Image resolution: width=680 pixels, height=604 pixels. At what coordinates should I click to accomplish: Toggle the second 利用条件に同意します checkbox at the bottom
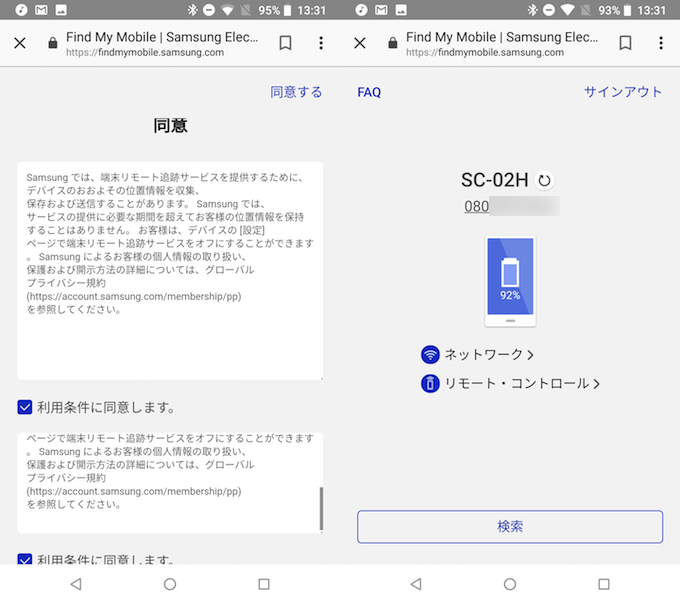click(x=25, y=560)
